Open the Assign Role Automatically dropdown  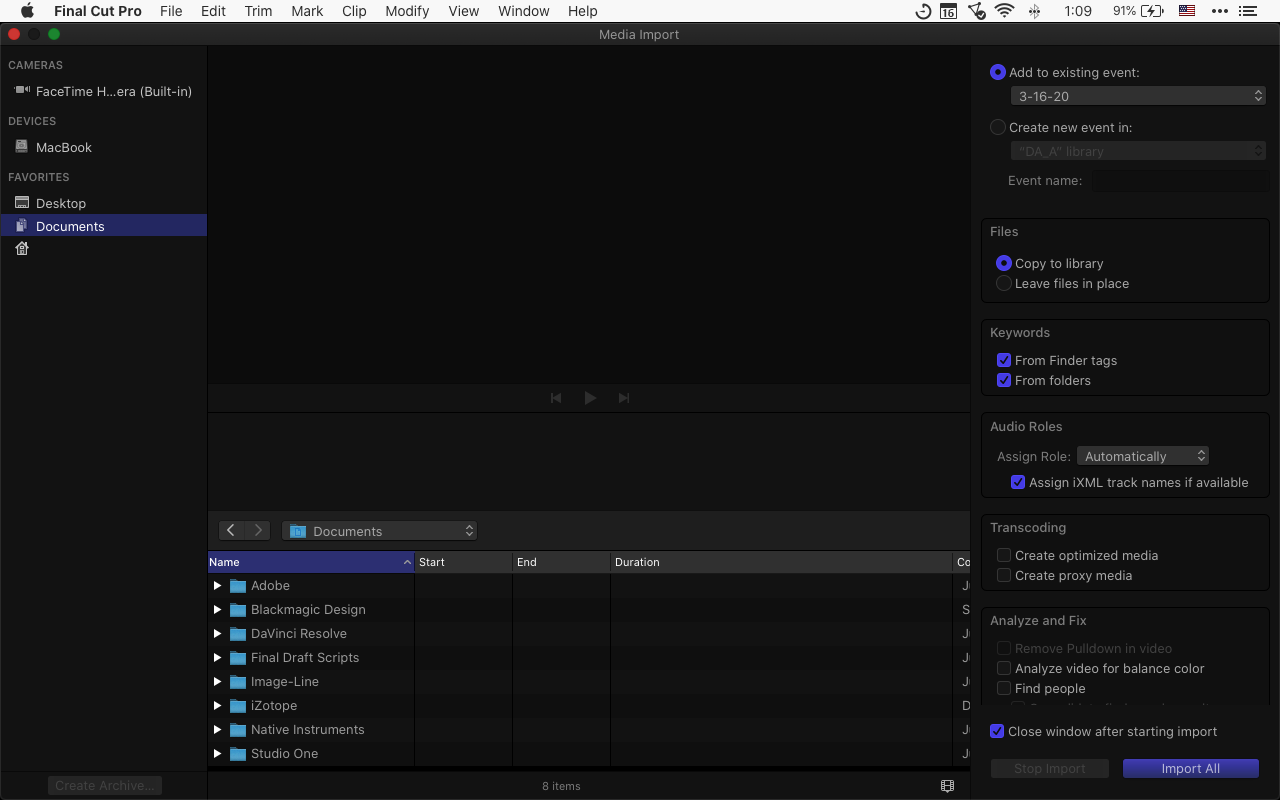click(x=1143, y=457)
